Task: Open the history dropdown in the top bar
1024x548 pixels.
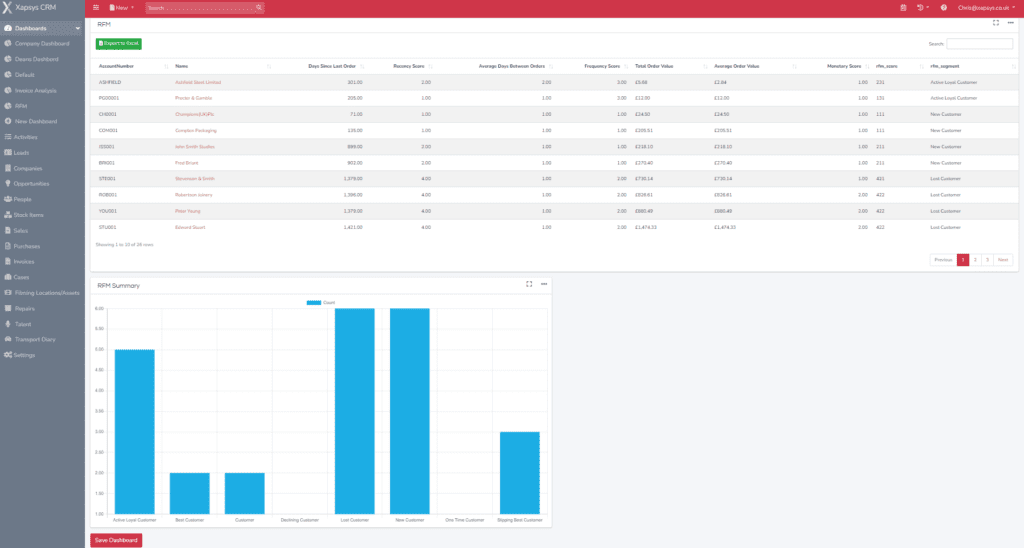Action: click(x=923, y=8)
